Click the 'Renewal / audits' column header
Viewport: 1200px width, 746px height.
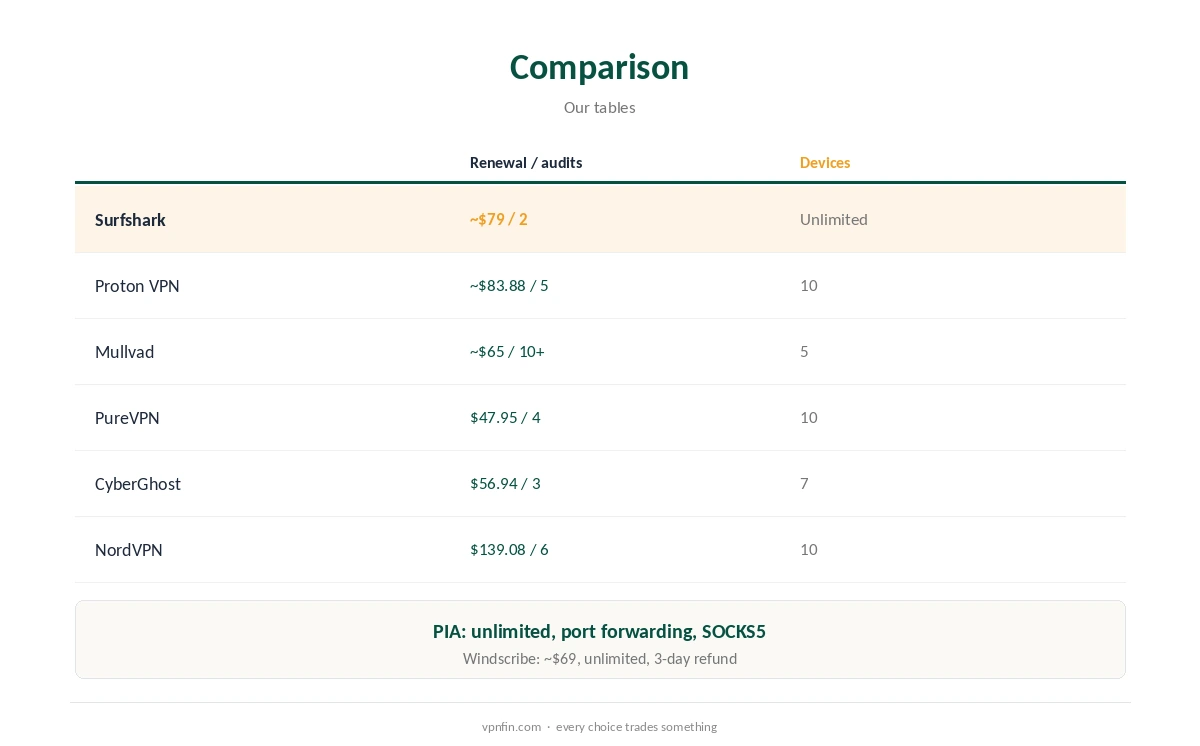point(526,162)
